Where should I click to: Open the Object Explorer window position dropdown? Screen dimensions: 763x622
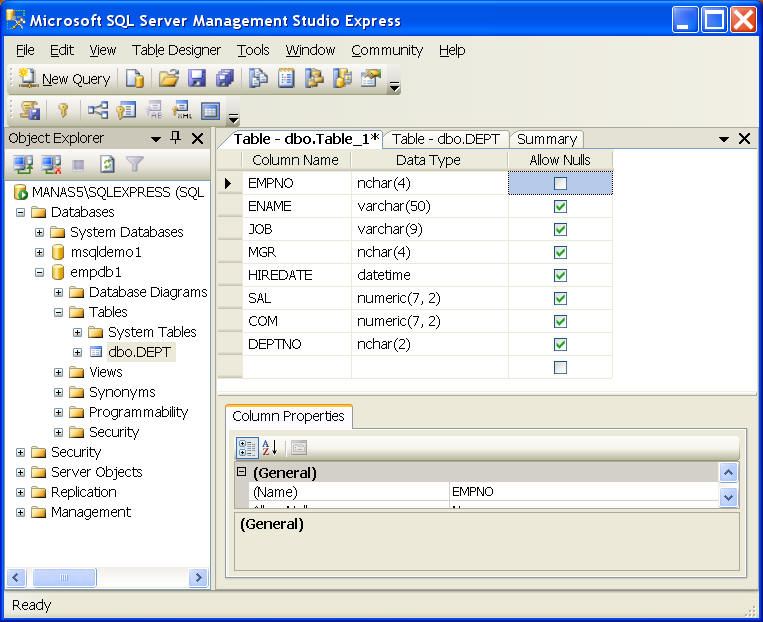coord(156,139)
